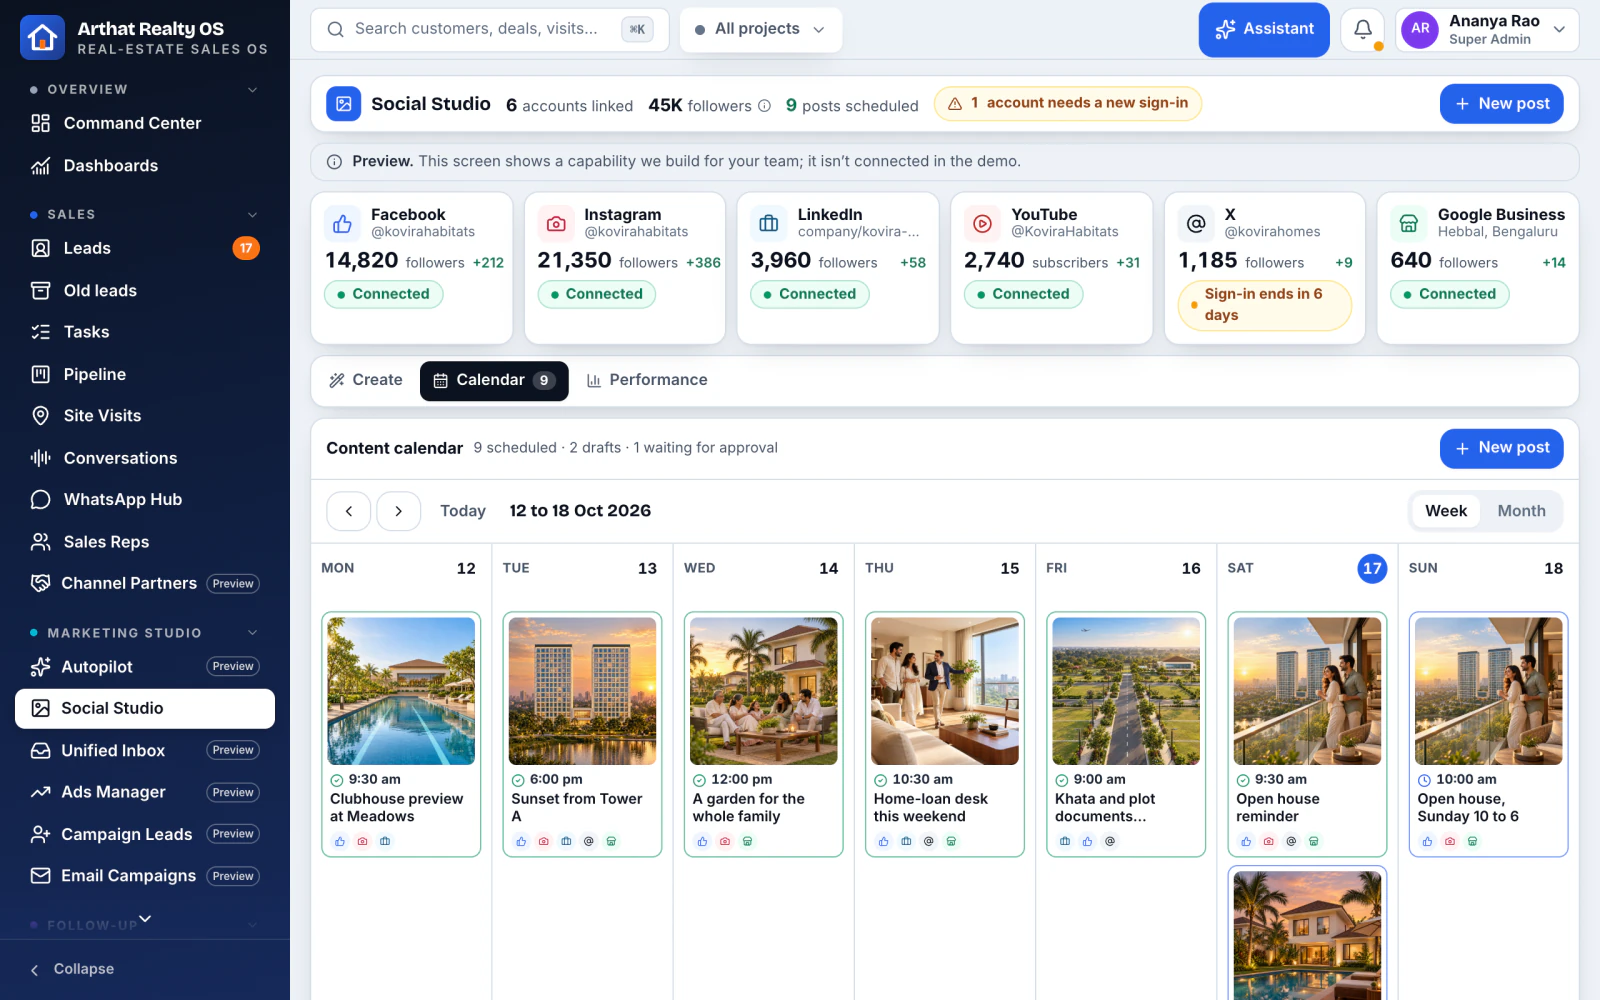Jump to Today in the calendar
The width and height of the screenshot is (1600, 1000).
tap(463, 511)
